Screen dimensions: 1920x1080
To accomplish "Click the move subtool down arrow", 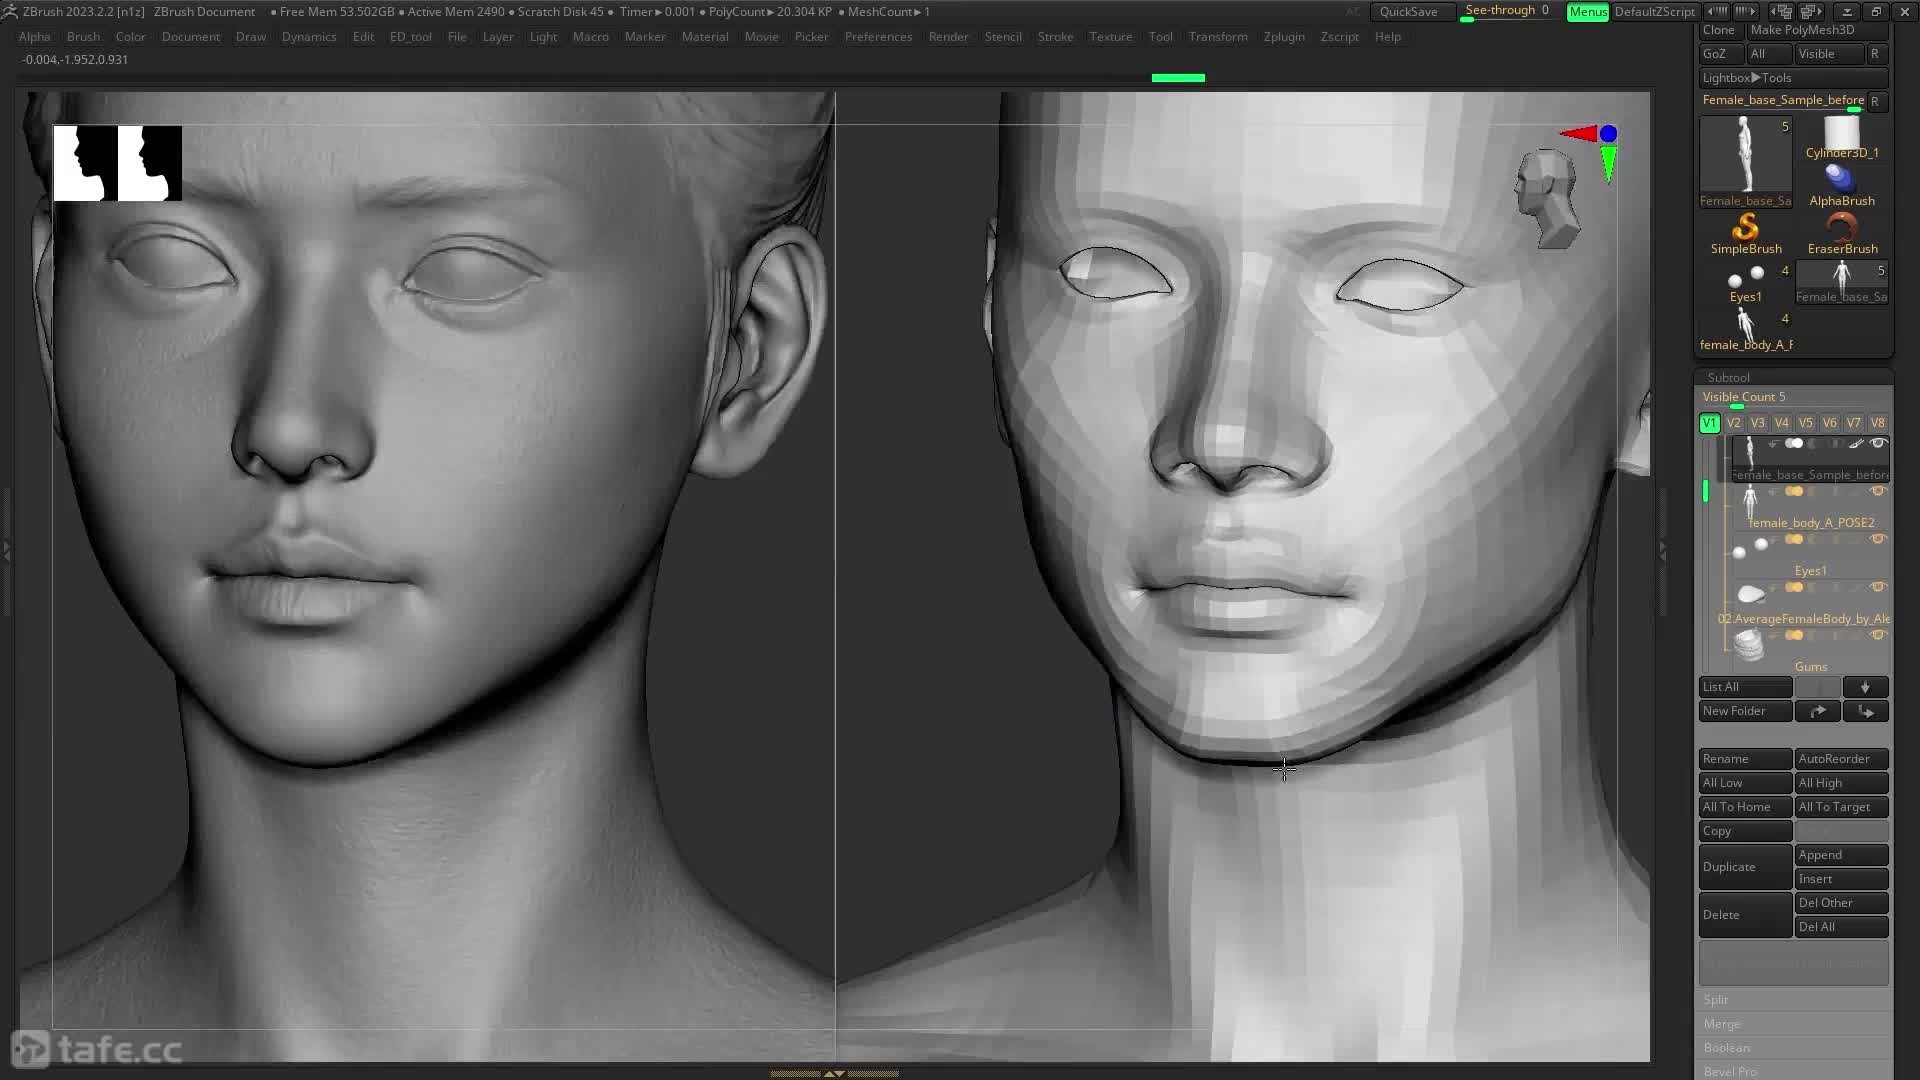I will pos(1865,687).
